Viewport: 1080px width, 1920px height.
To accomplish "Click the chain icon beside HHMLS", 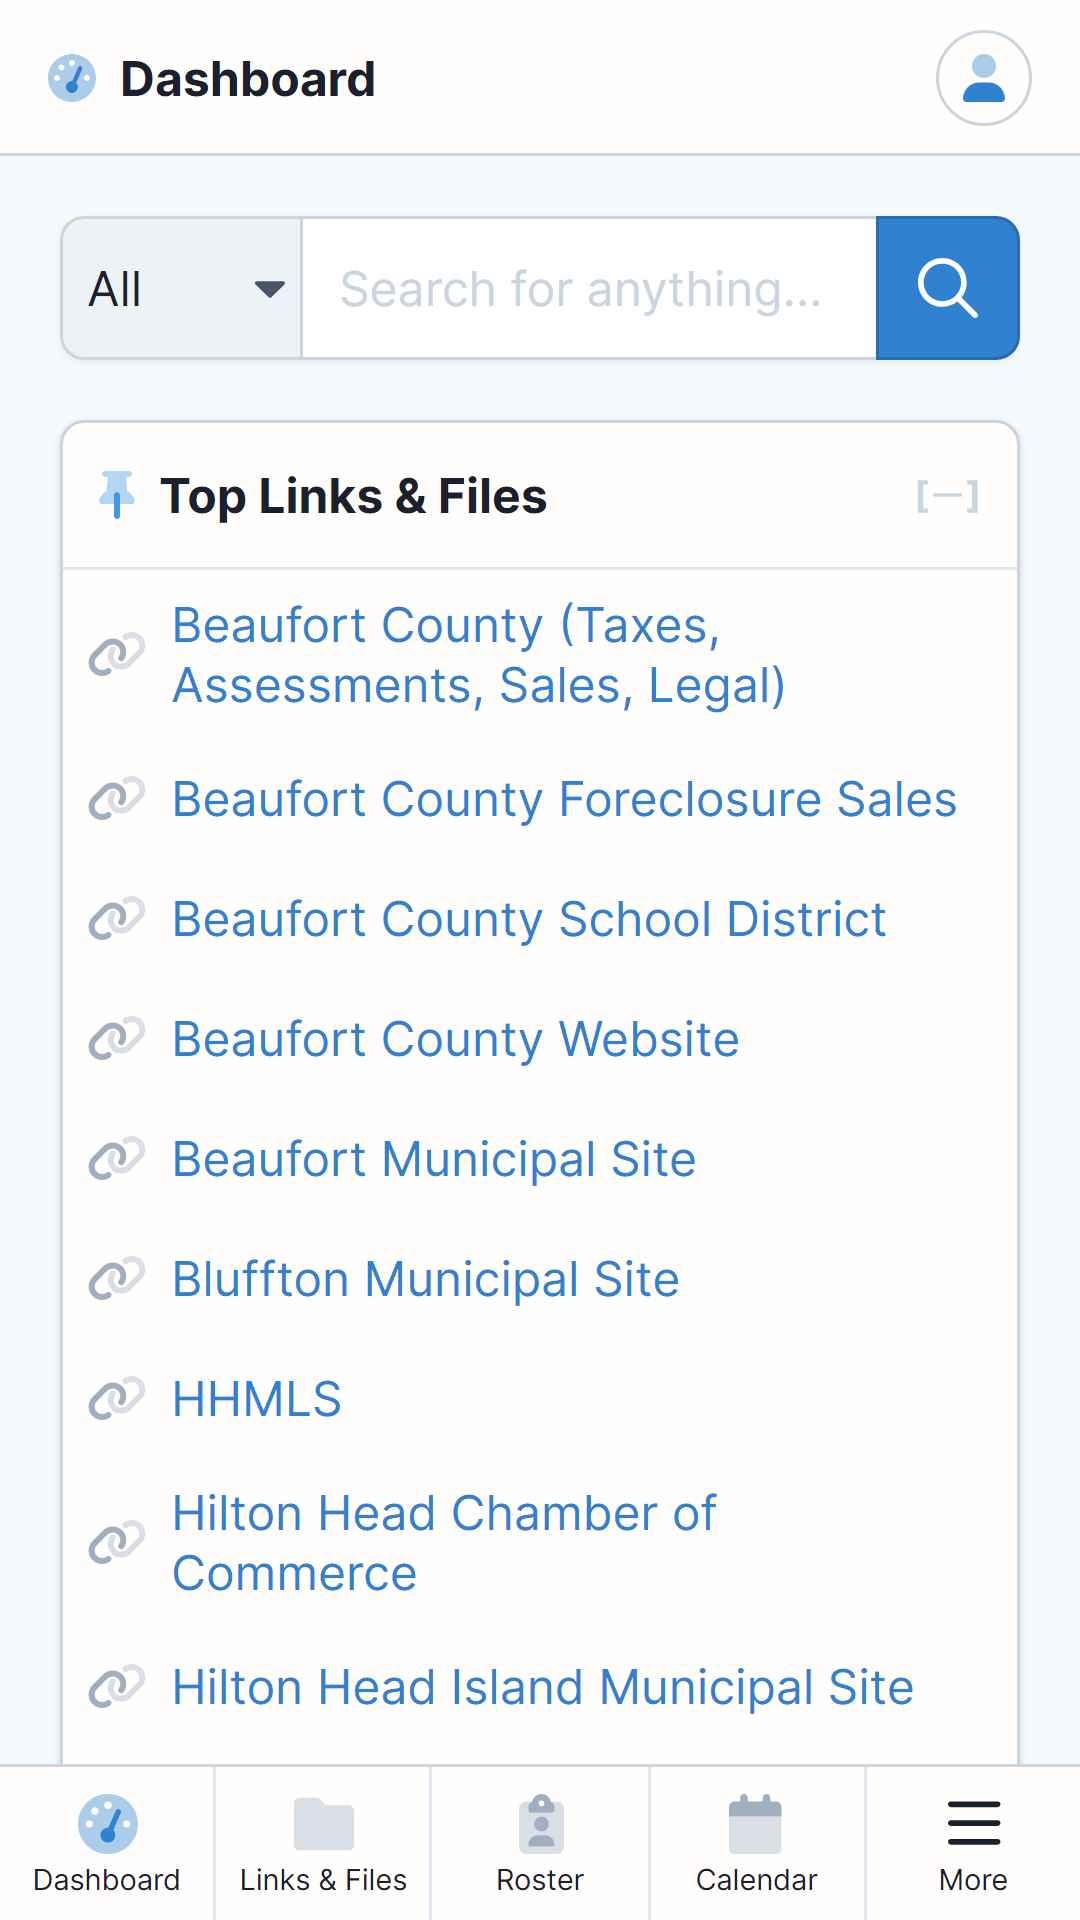I will coord(117,1399).
